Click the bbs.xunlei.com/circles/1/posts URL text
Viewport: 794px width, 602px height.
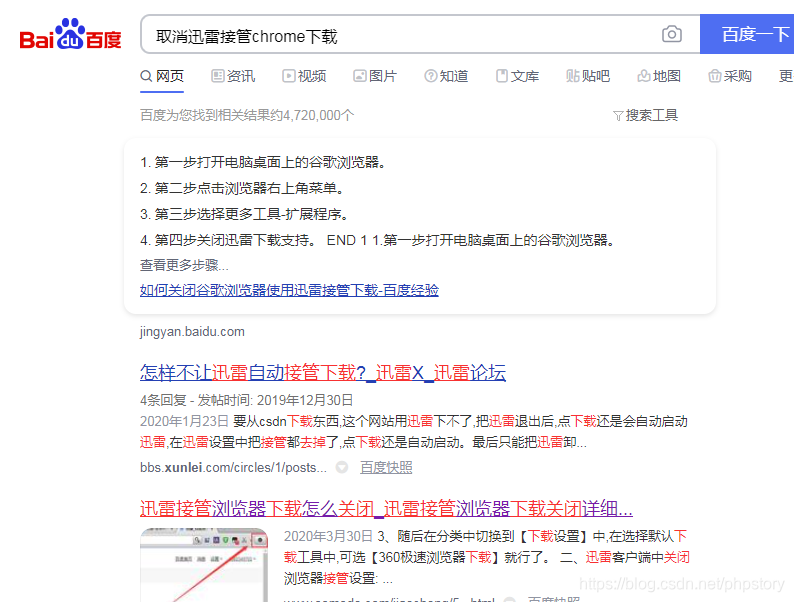(x=233, y=467)
